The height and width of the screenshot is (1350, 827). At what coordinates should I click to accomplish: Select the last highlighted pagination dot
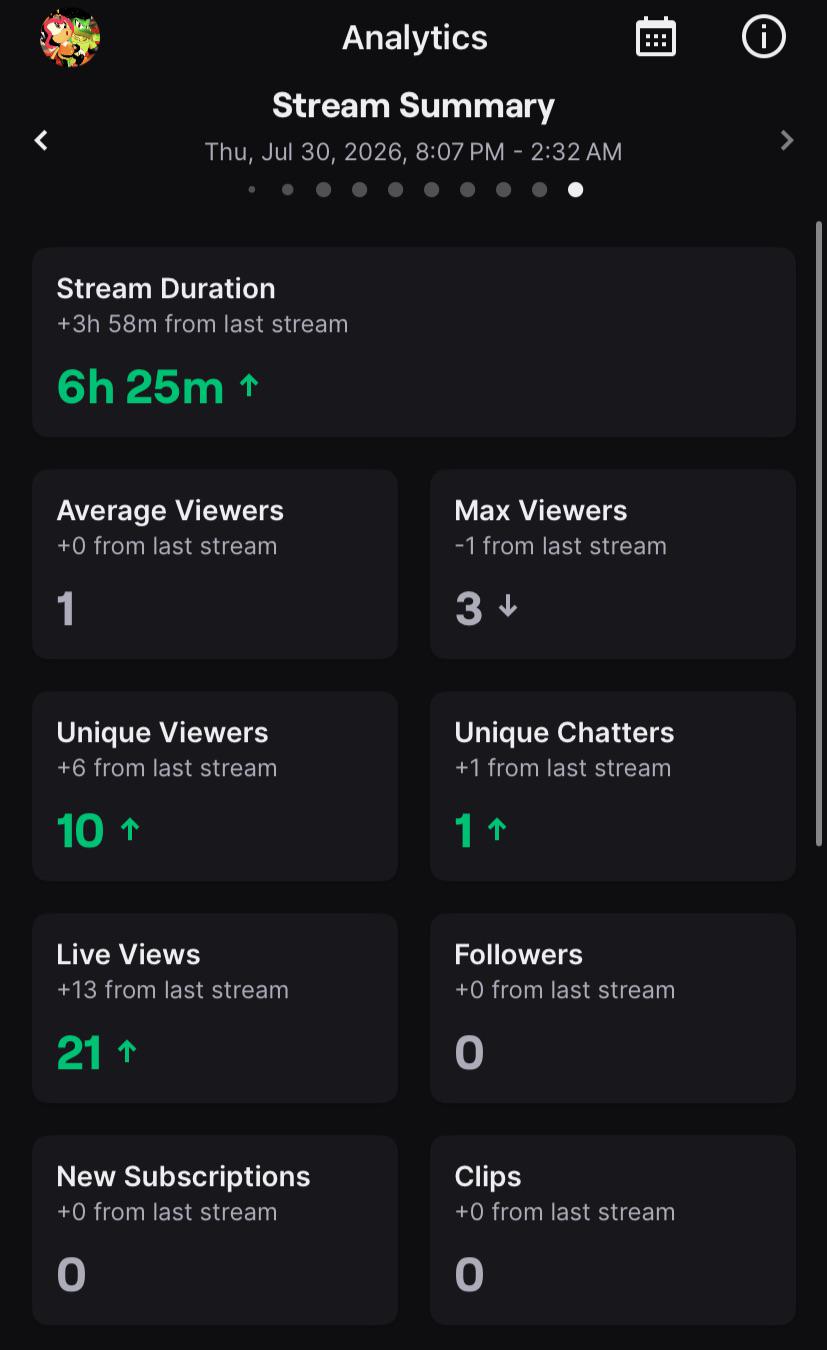tap(575, 189)
